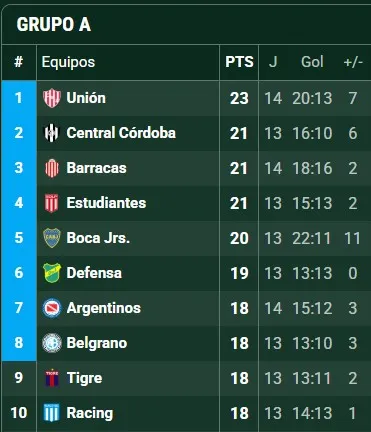Click the Argentinos crest icon

point(52,308)
